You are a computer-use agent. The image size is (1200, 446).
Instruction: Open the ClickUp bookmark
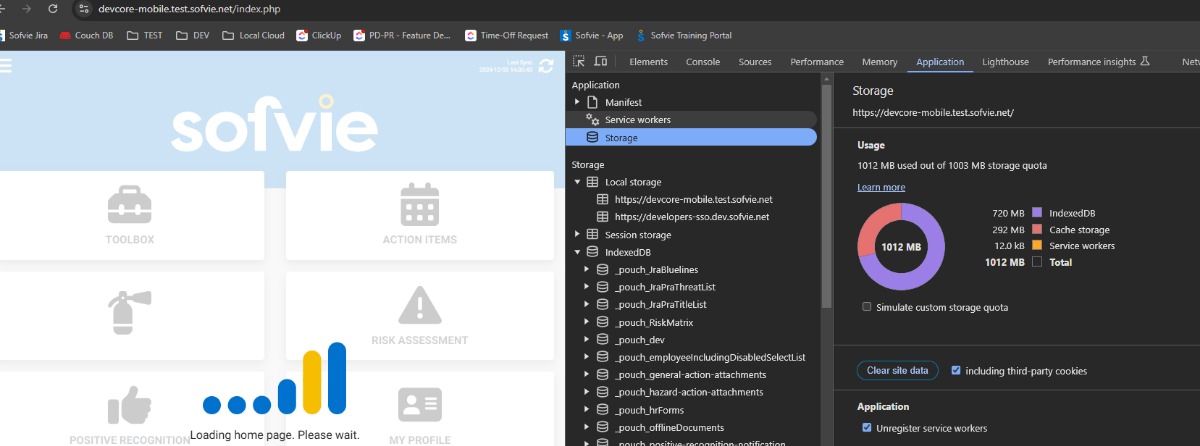click(x=319, y=35)
